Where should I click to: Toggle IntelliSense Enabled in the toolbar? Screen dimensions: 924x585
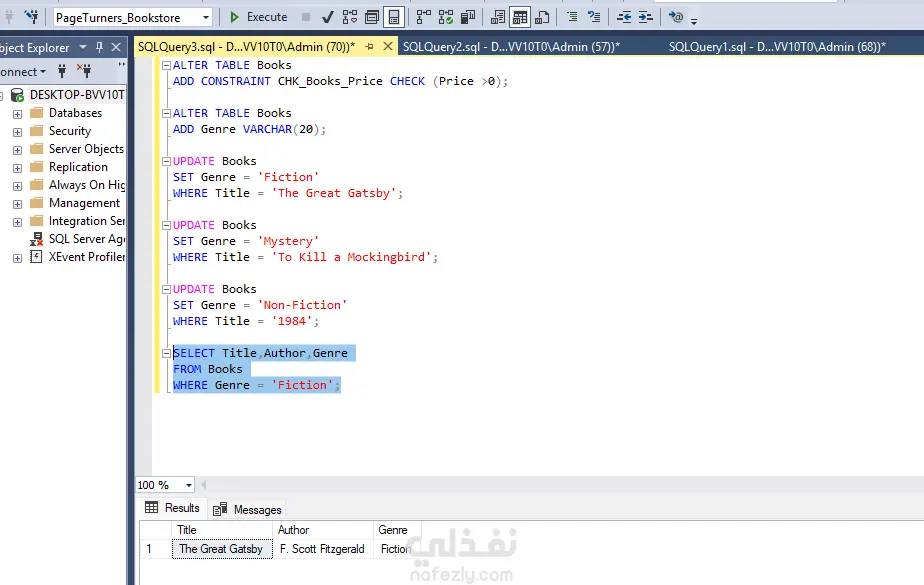tap(394, 17)
